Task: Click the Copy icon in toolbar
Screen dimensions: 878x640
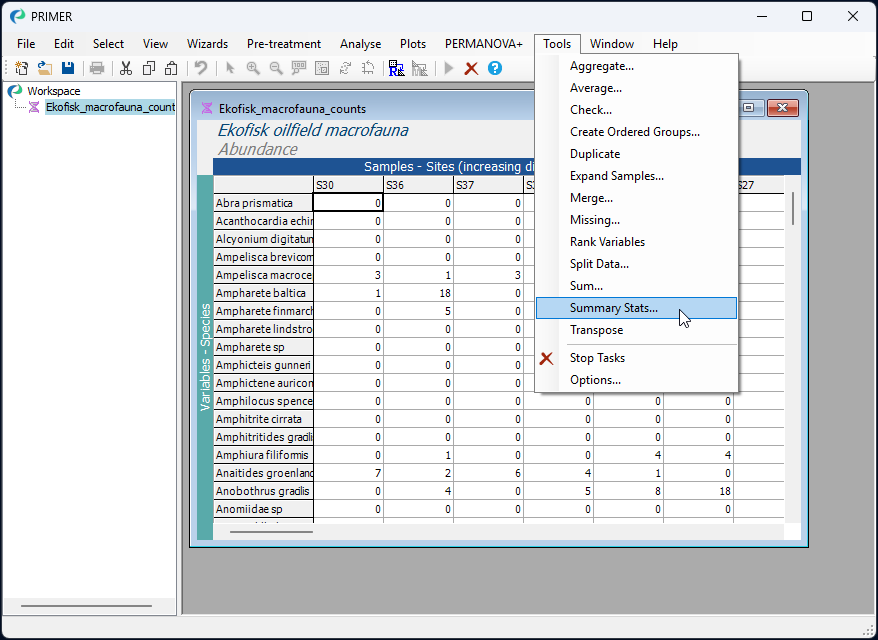Action: [x=148, y=68]
